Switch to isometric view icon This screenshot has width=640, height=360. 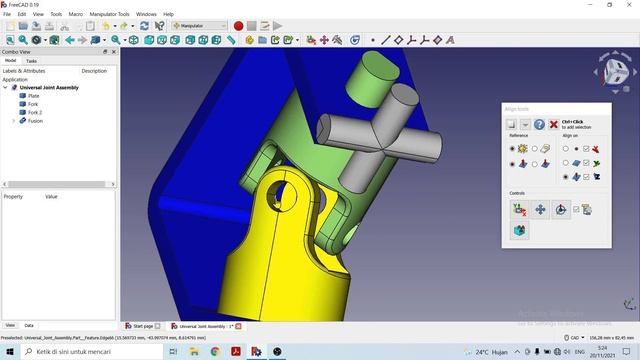133,40
